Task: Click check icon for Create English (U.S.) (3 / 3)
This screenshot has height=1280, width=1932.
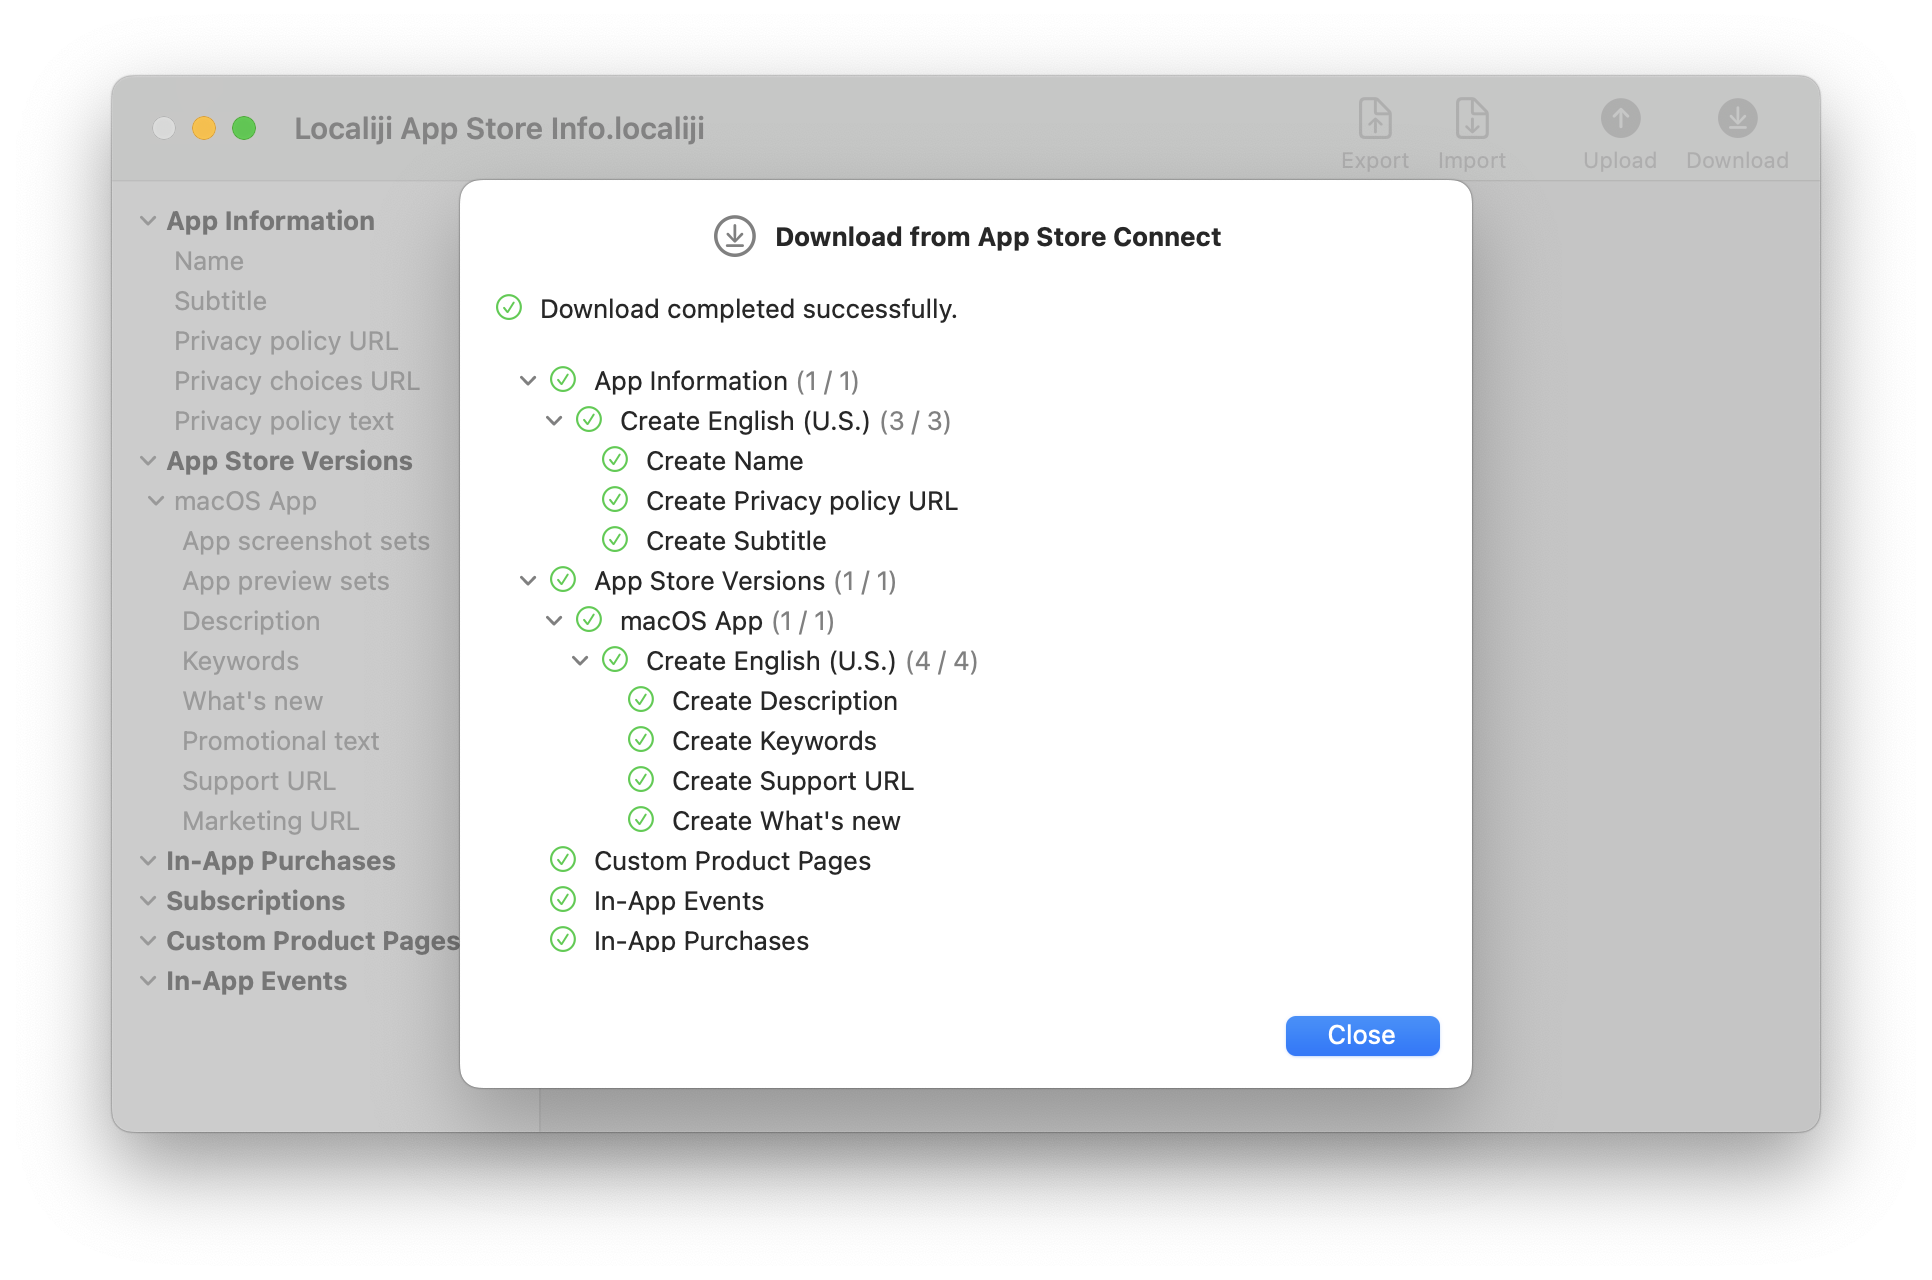Action: pyautogui.click(x=589, y=420)
